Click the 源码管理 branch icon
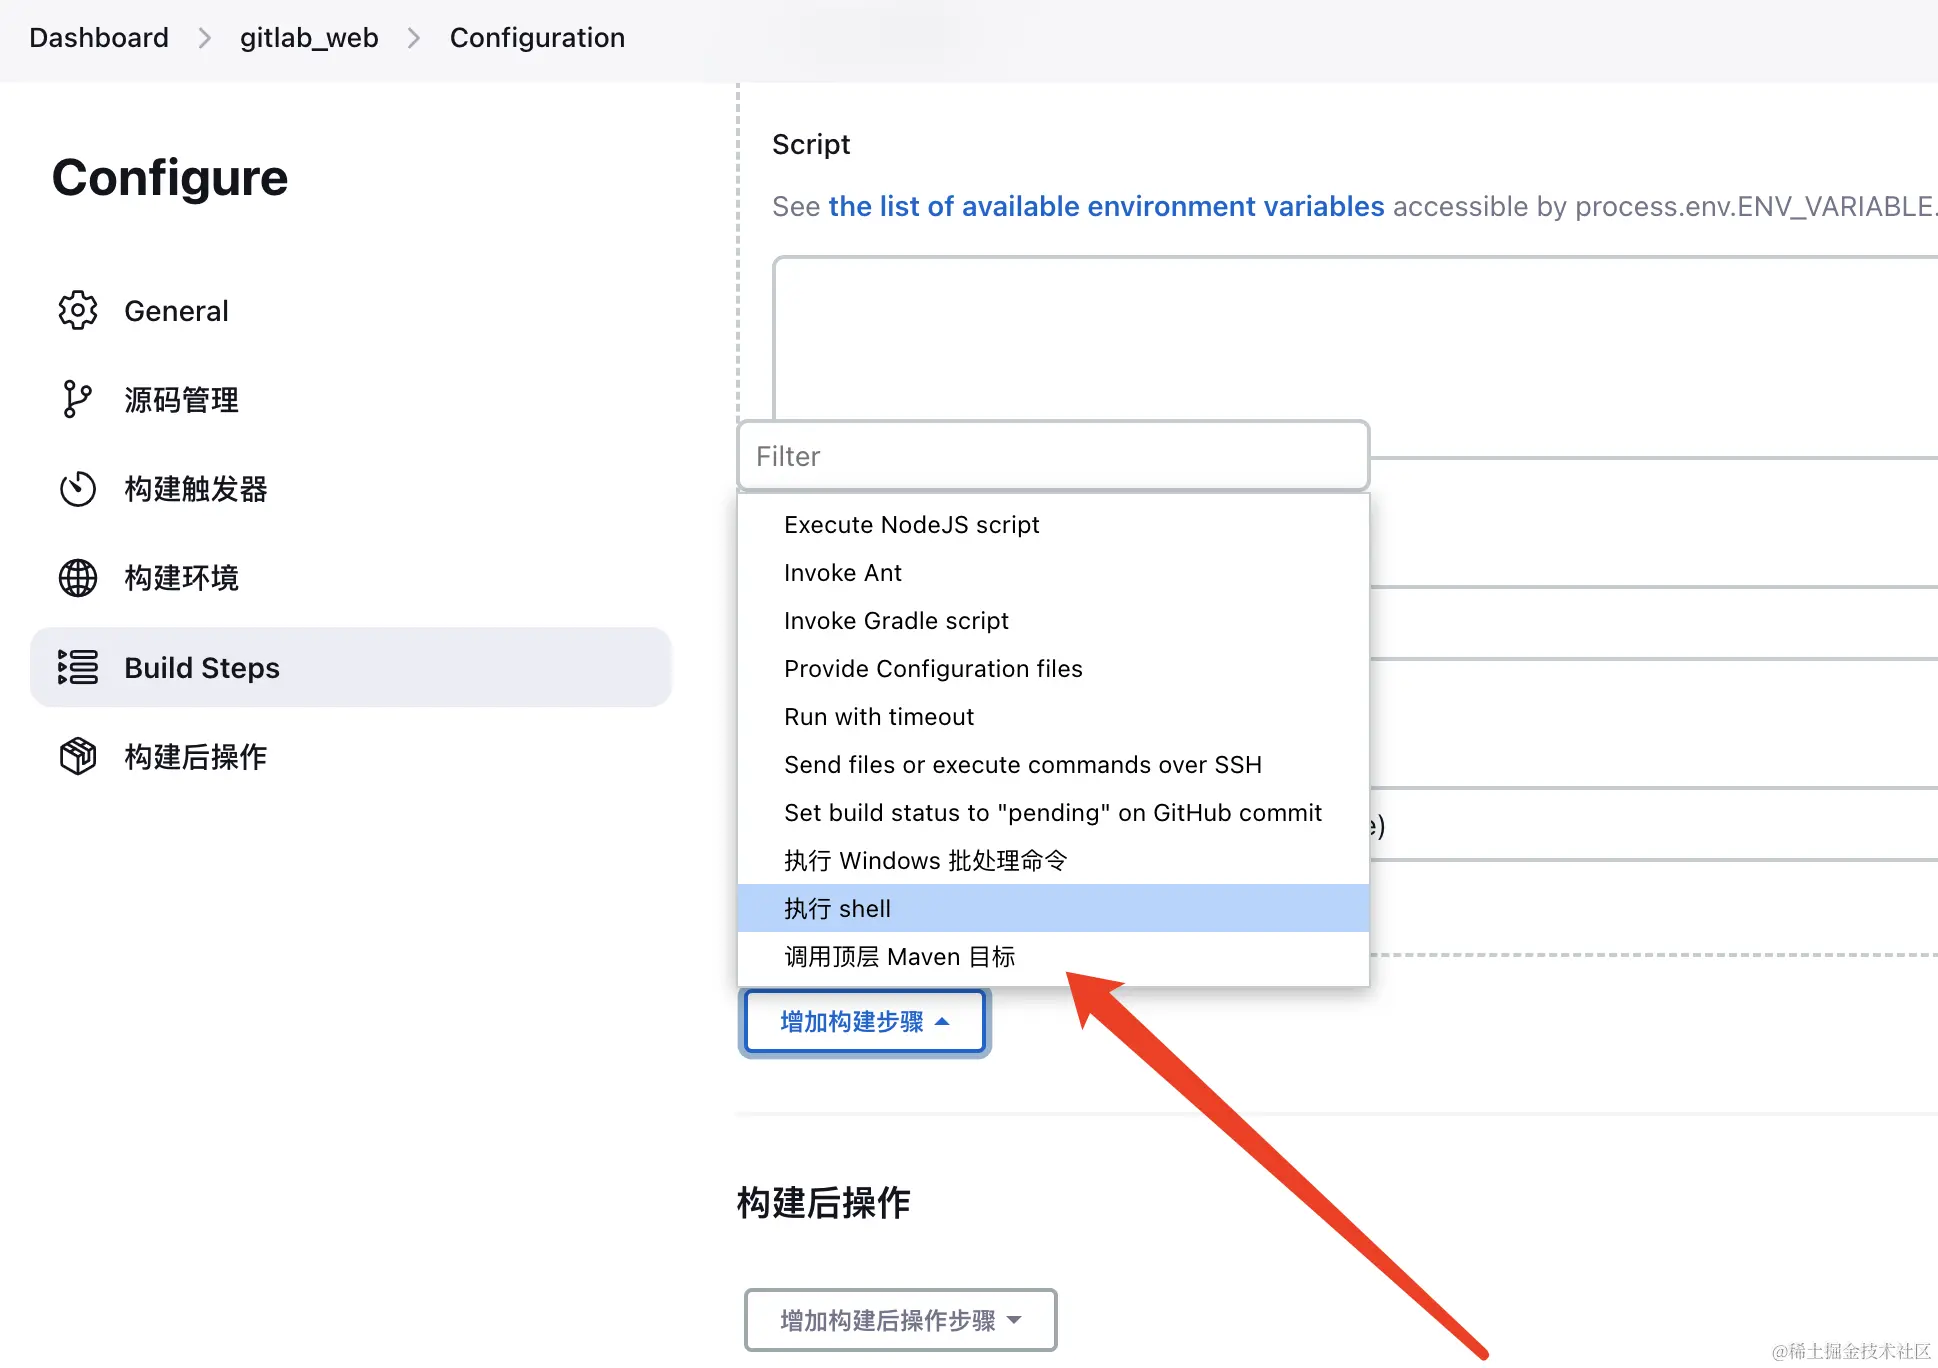 click(77, 399)
